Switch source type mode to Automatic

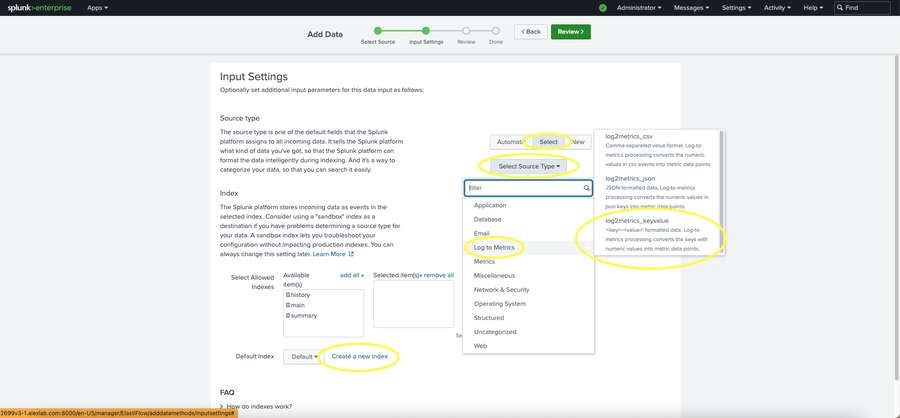coord(508,142)
